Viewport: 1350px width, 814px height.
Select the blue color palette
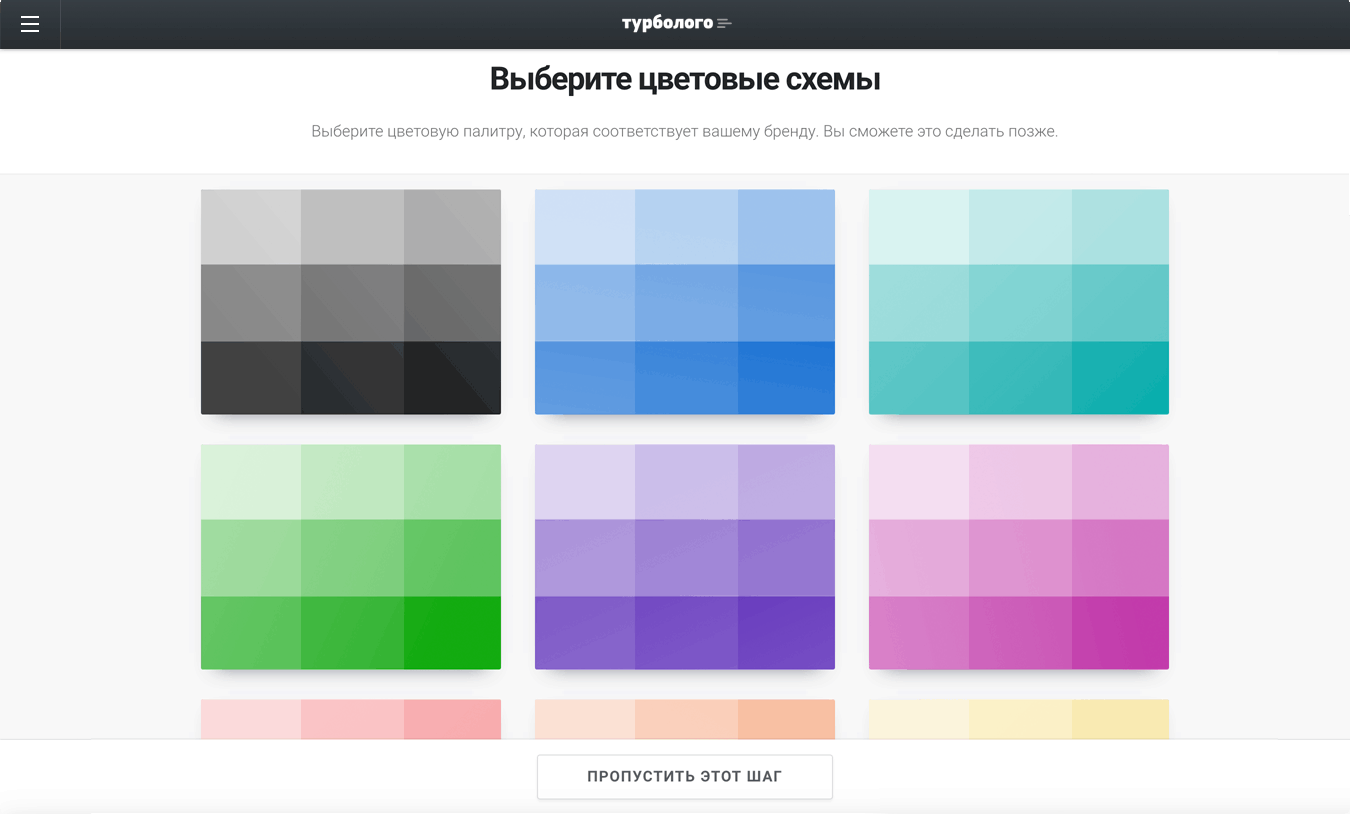(685, 302)
